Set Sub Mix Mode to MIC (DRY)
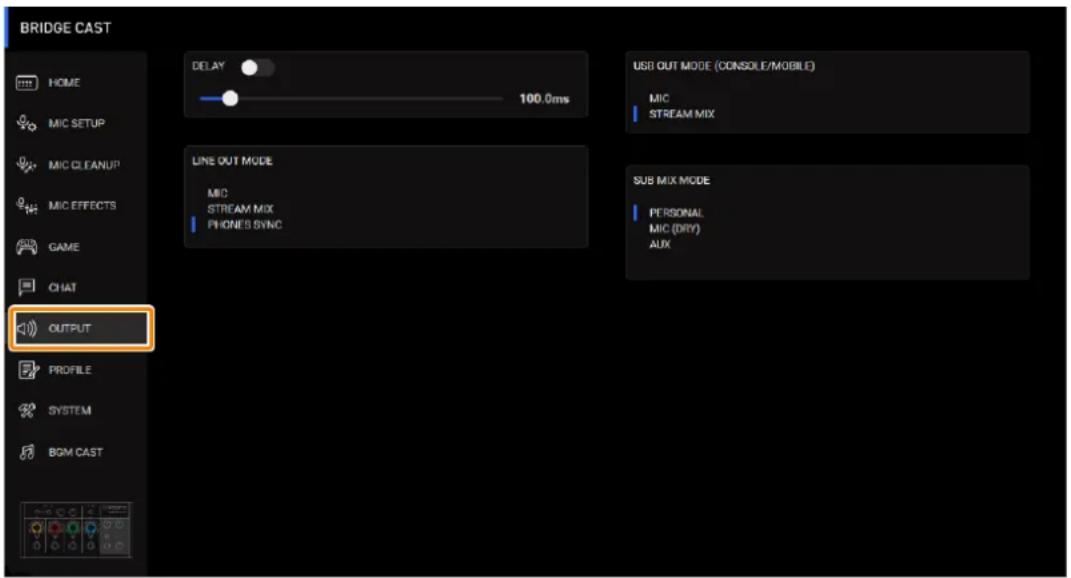The image size is (1071, 578). click(675, 229)
